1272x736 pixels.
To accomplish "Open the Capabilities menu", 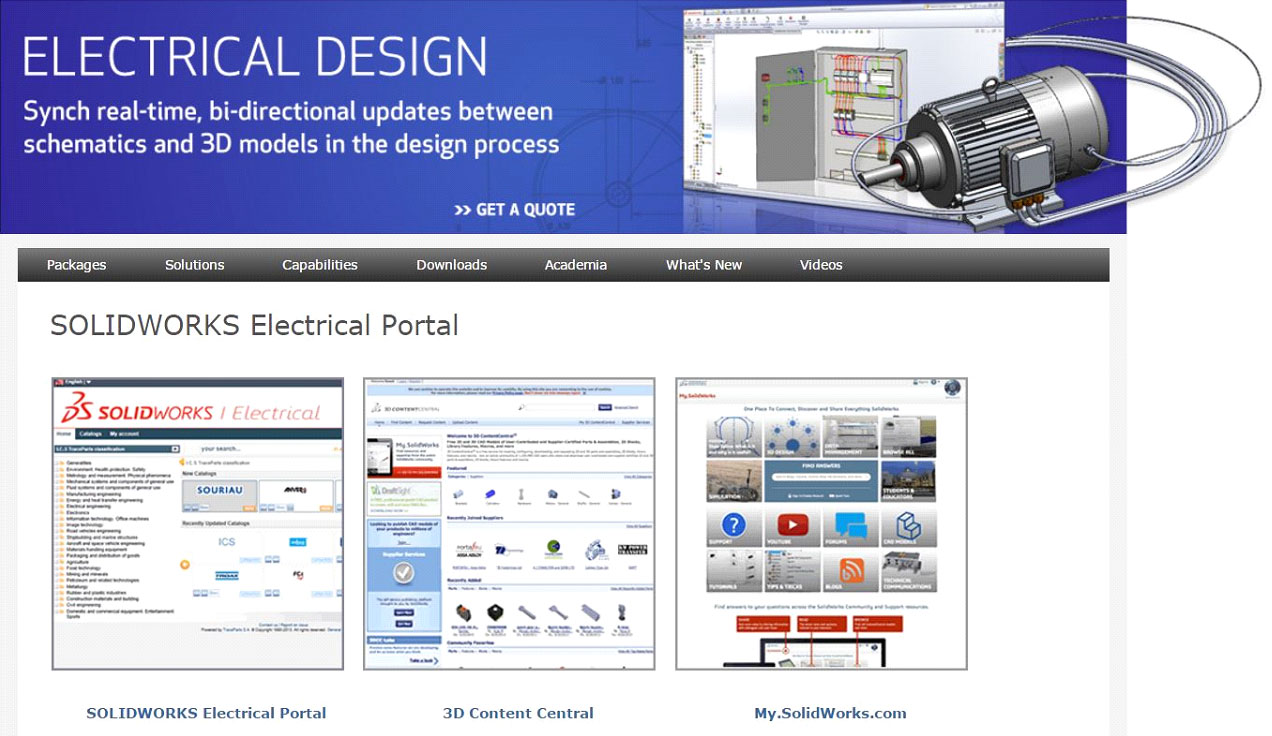I will [x=320, y=265].
